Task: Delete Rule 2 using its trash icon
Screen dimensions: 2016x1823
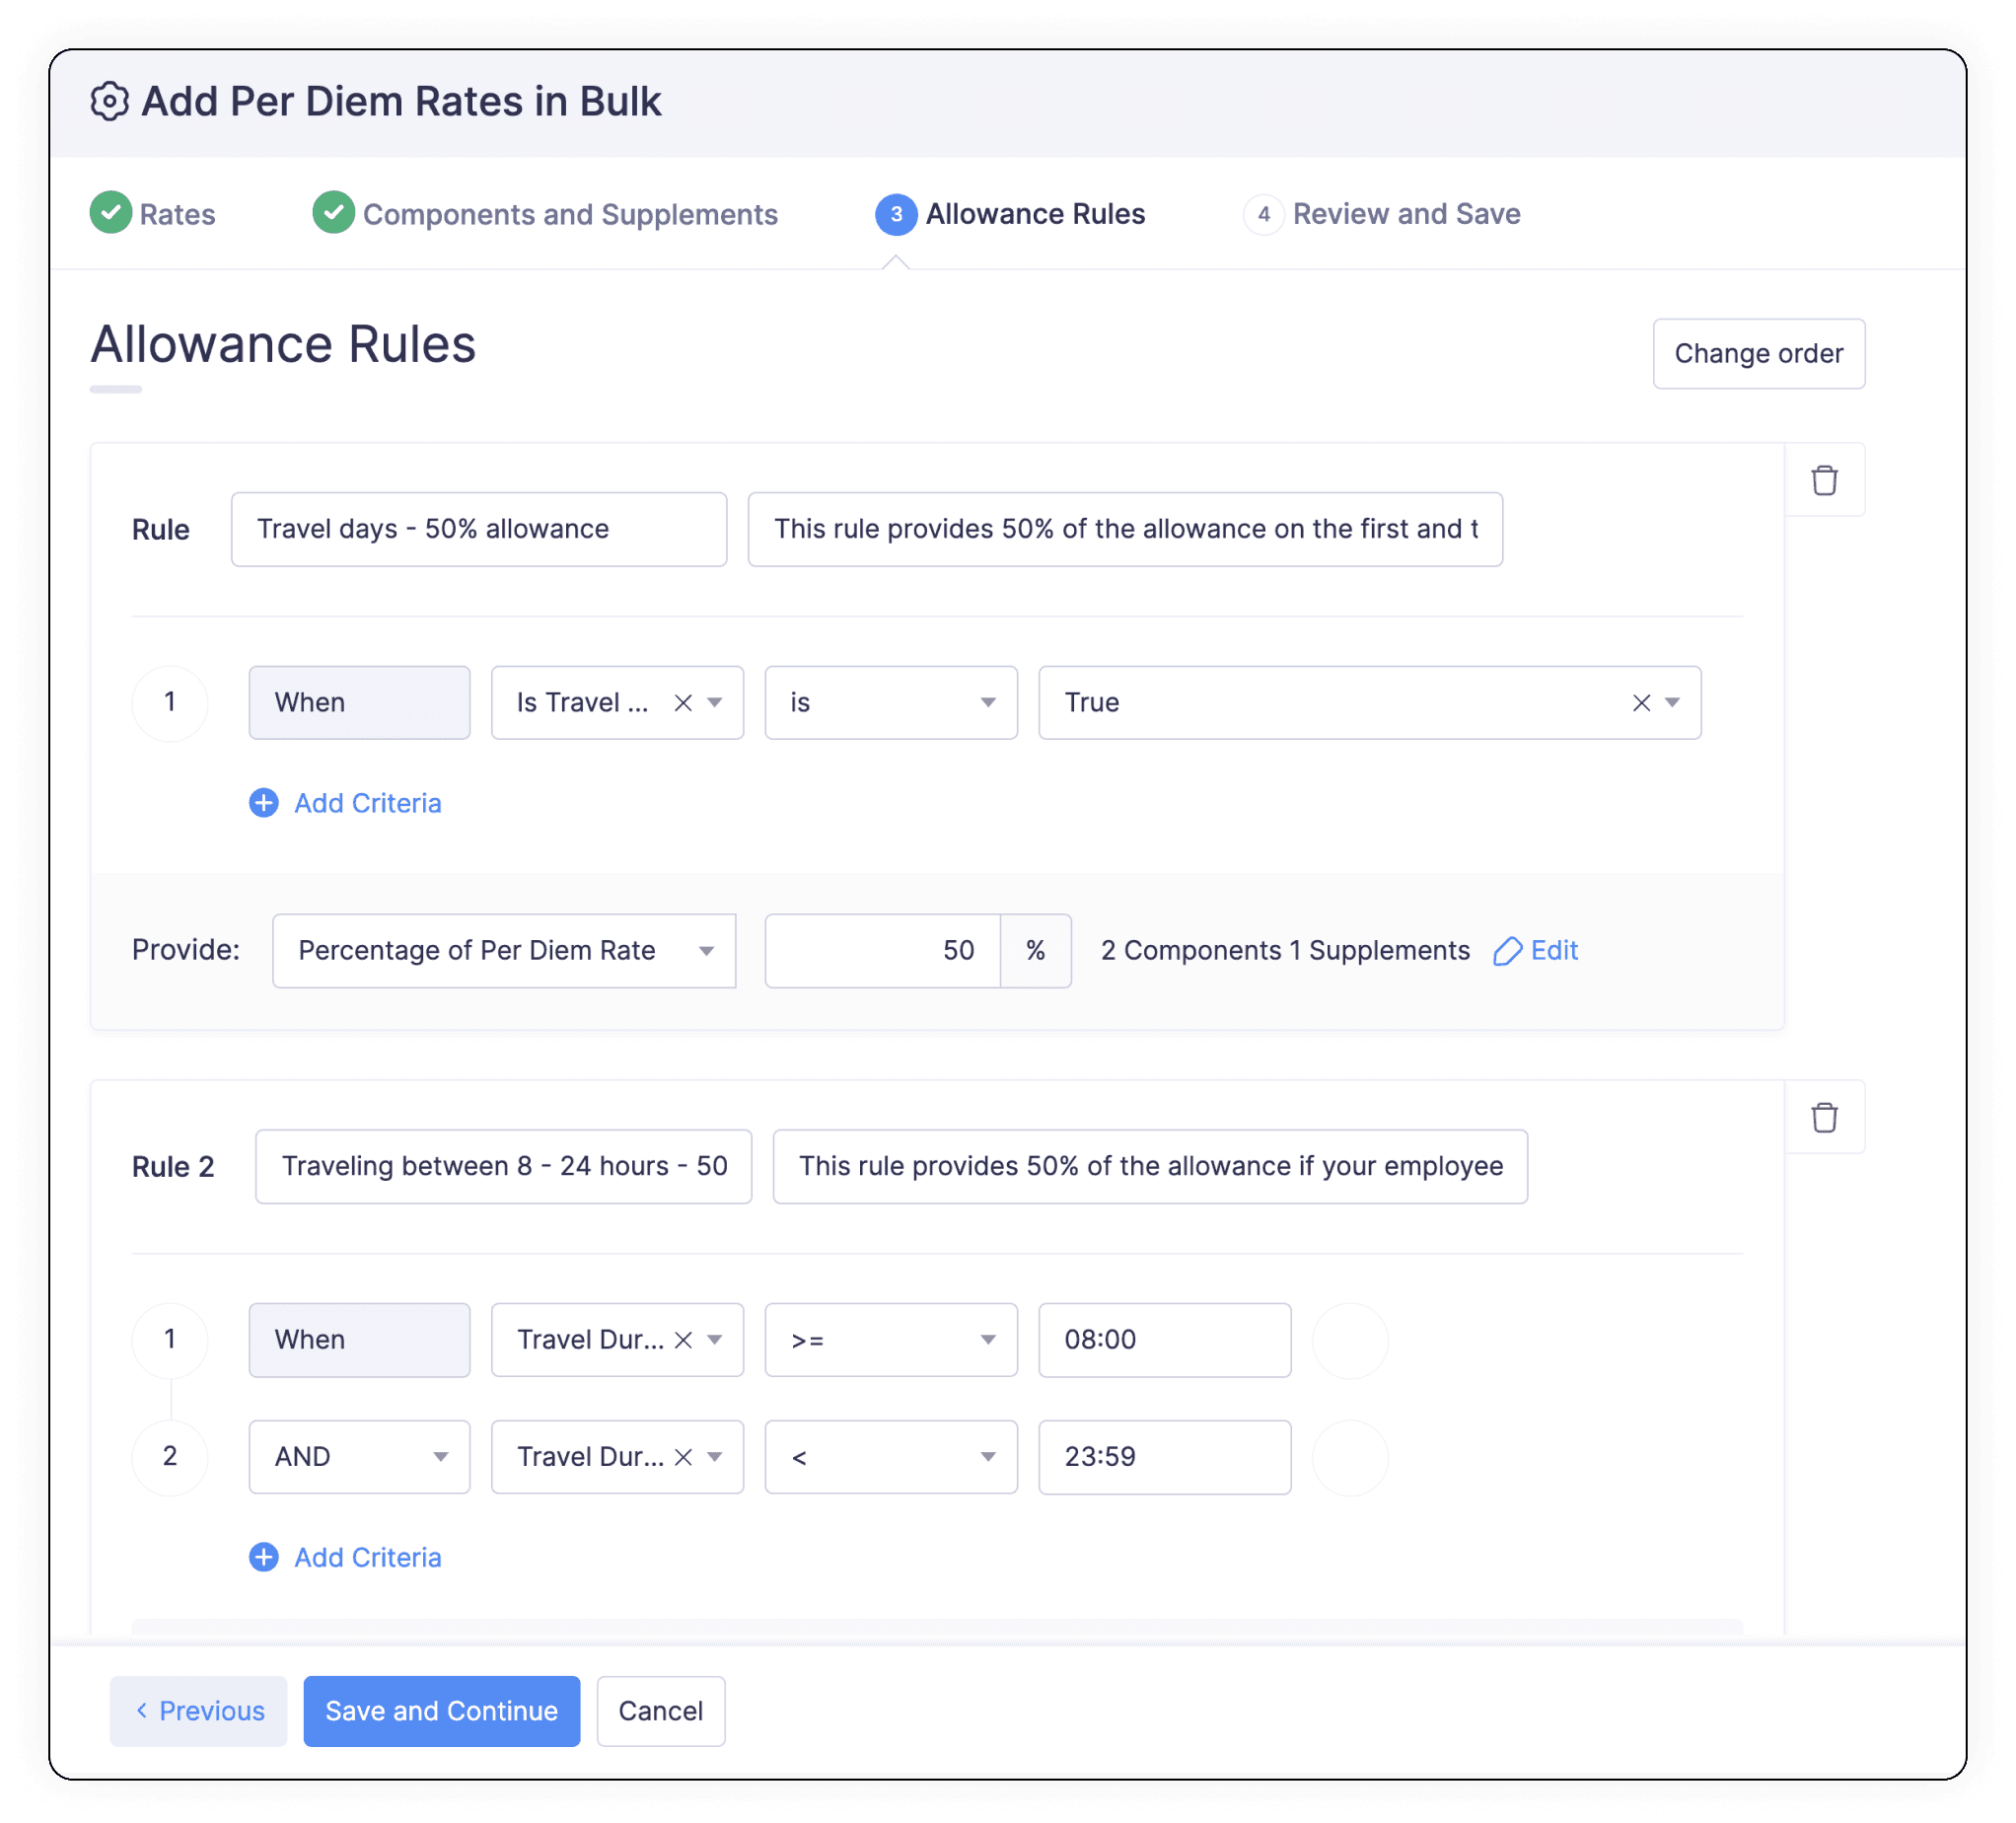Action: [x=1823, y=1117]
